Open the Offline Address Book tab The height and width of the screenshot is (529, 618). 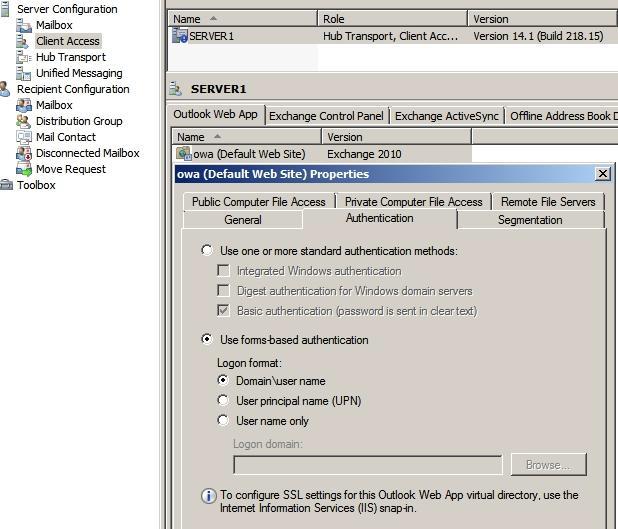[562, 116]
